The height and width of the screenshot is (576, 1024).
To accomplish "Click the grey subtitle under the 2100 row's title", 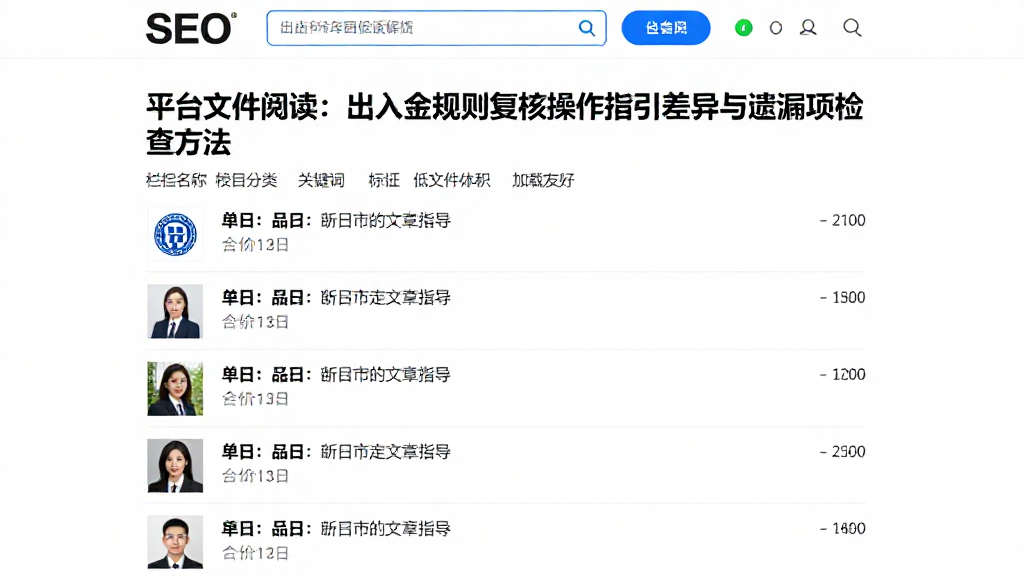I will pyautogui.click(x=255, y=245).
